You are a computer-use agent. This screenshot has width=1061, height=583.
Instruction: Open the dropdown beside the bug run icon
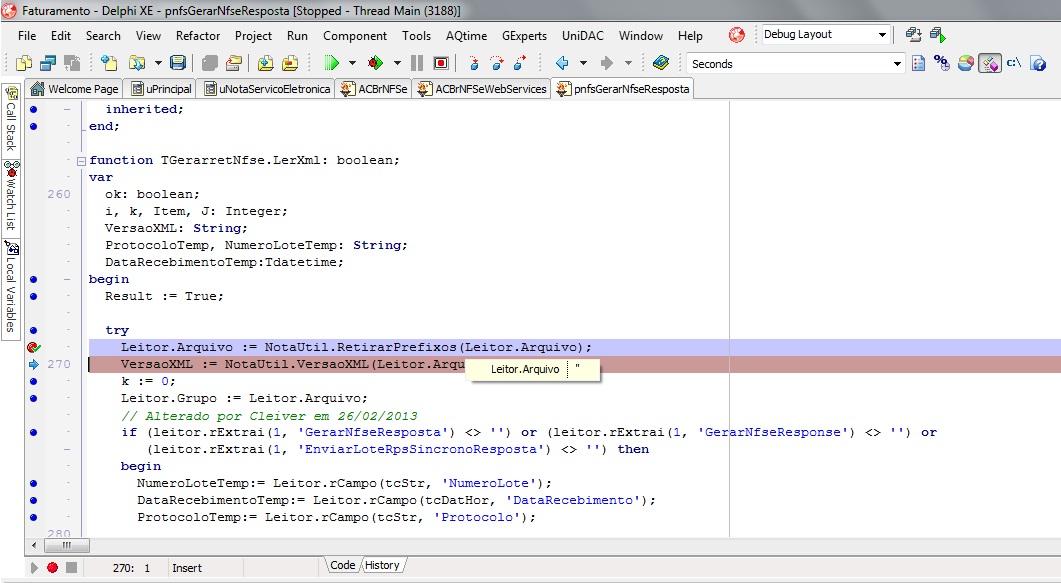pyautogui.click(x=397, y=63)
